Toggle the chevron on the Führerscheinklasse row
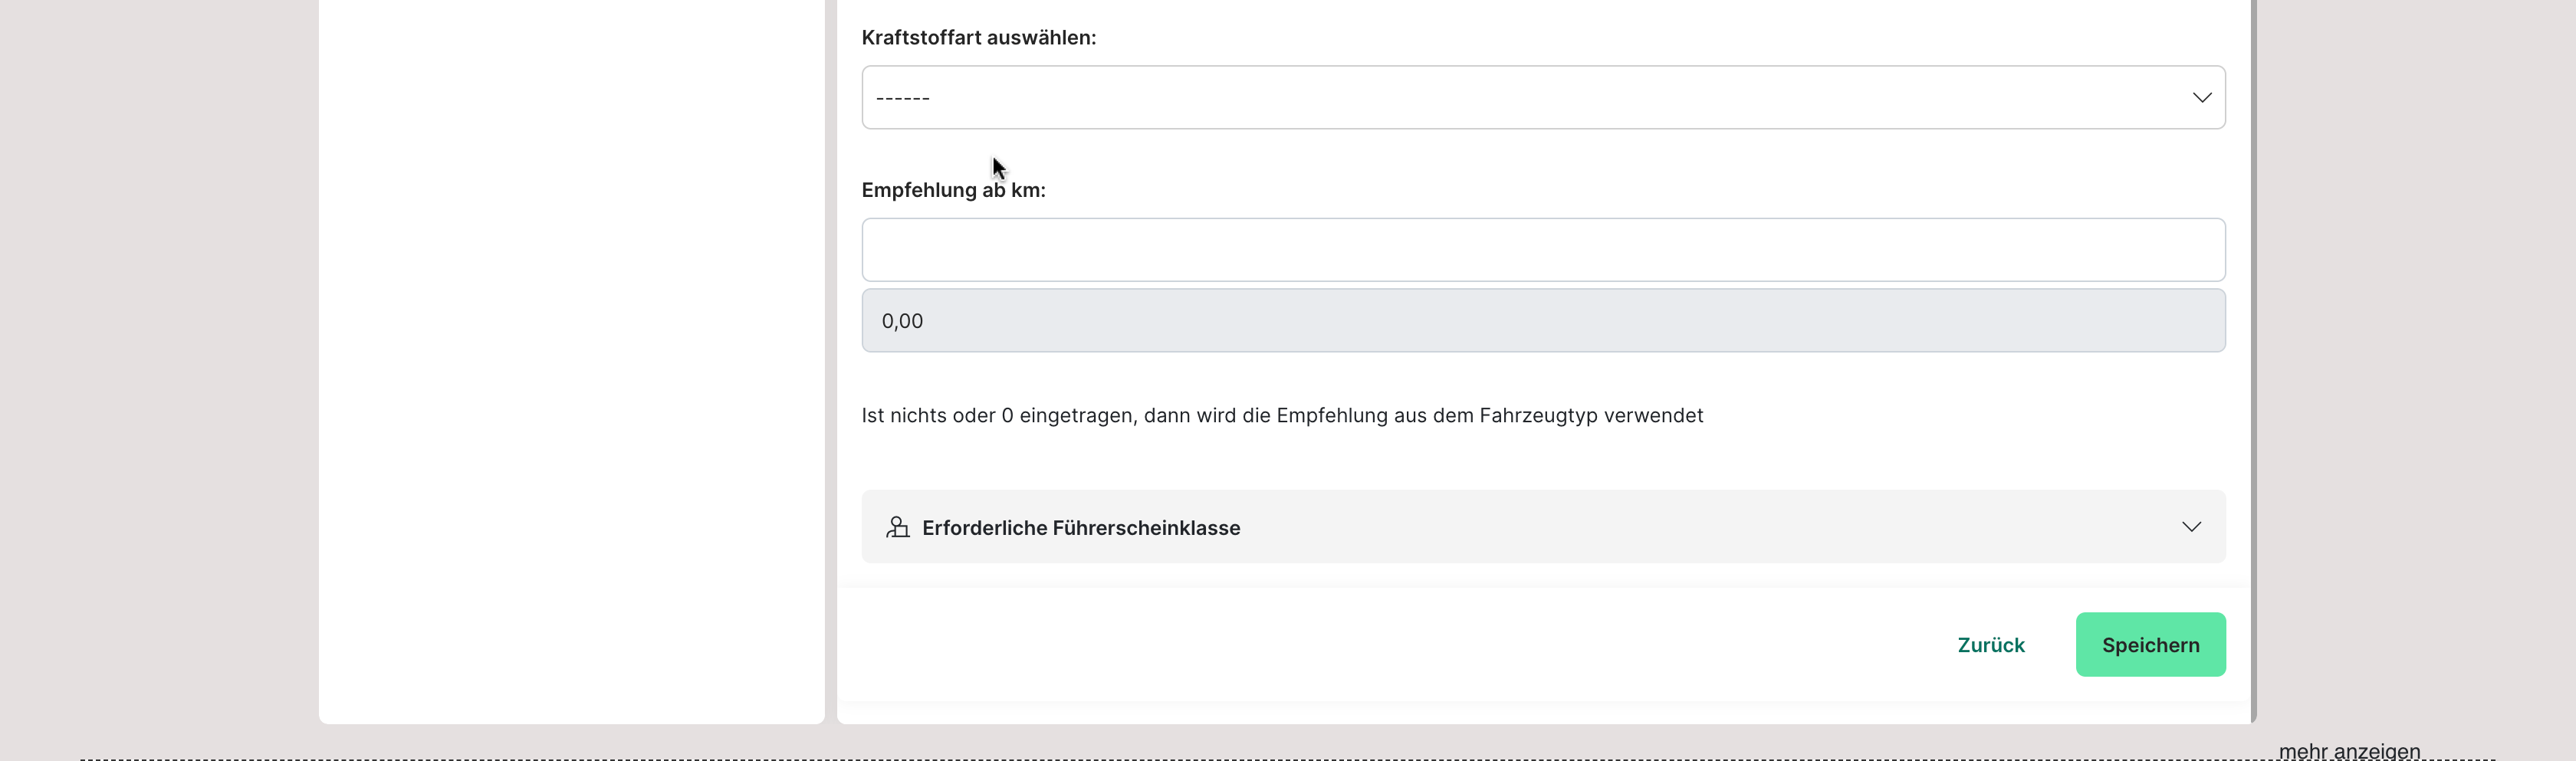Viewport: 2576px width, 761px height. pyautogui.click(x=2191, y=527)
